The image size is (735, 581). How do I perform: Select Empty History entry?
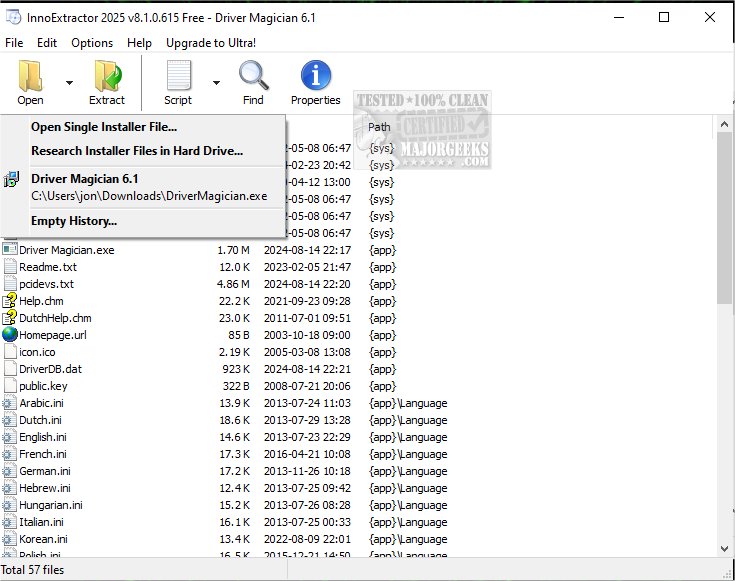click(74, 221)
